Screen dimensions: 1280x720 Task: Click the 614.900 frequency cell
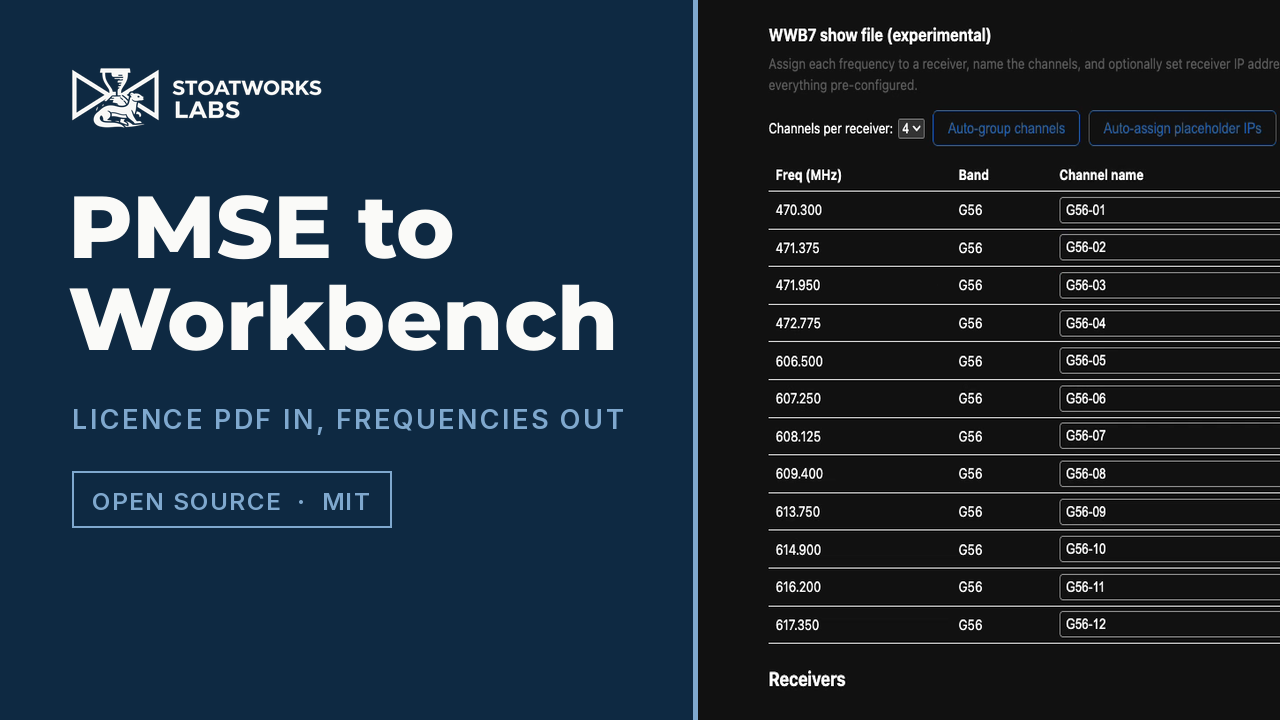coord(798,549)
